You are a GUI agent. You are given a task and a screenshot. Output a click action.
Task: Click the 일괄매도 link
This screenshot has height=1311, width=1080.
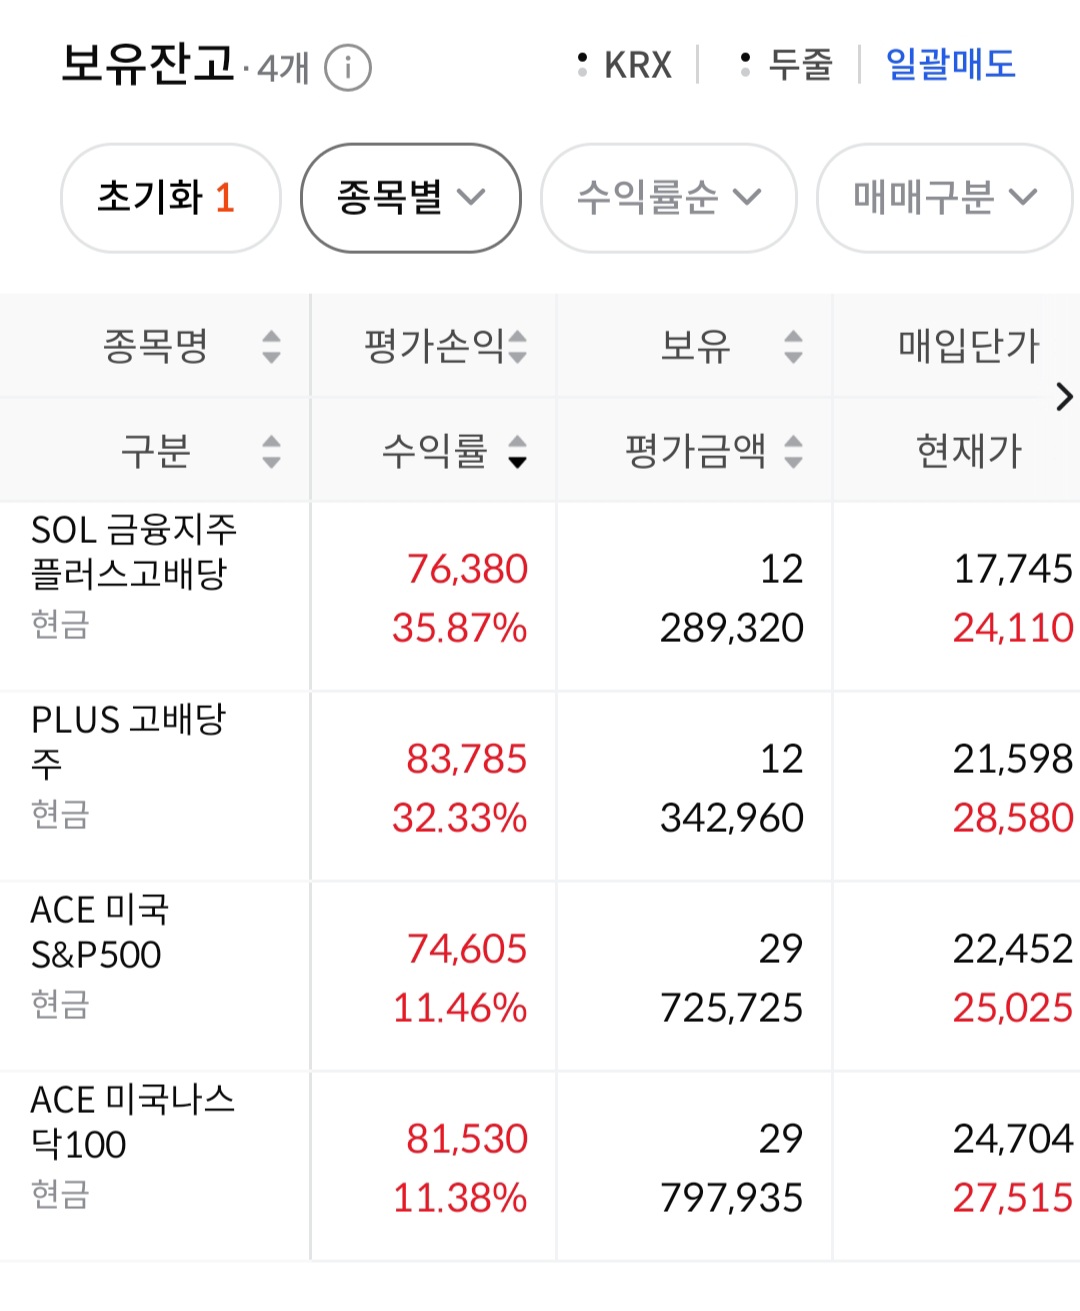click(950, 66)
